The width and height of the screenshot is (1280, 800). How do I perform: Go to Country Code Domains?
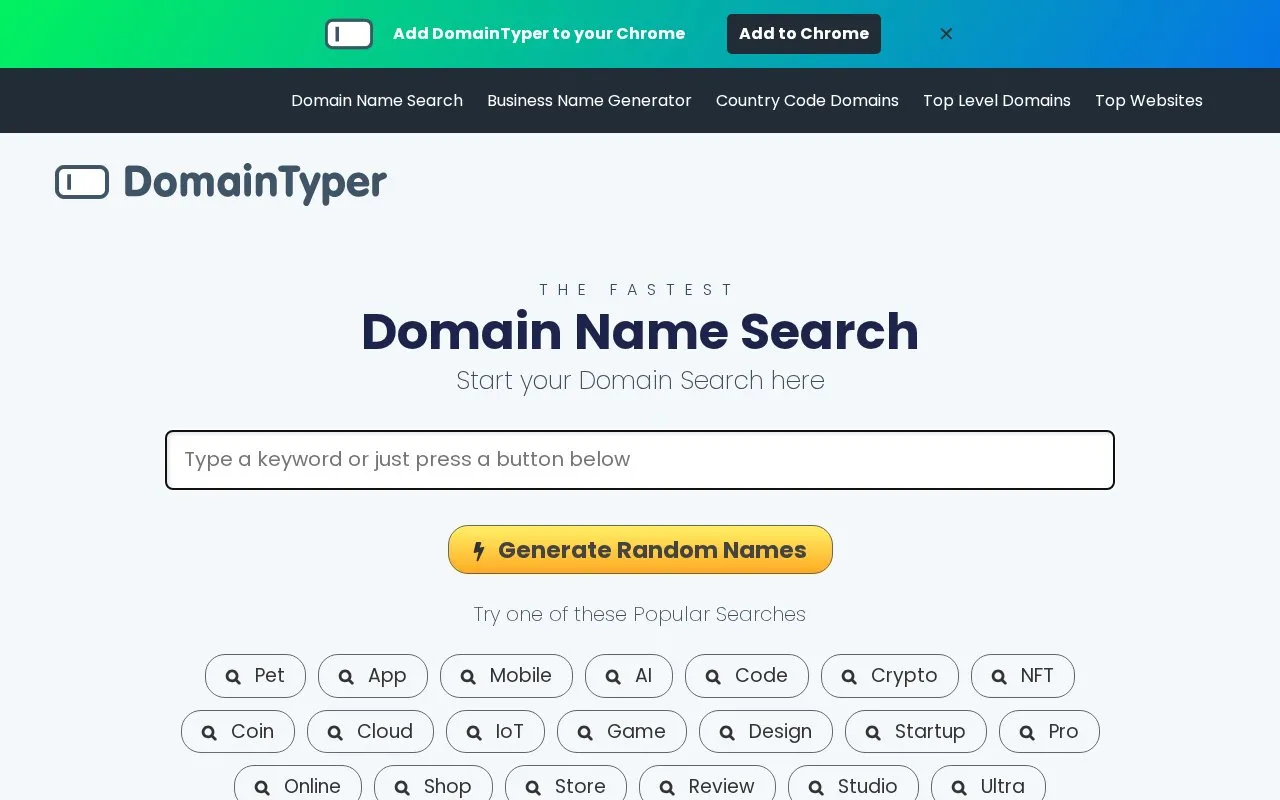pos(807,100)
